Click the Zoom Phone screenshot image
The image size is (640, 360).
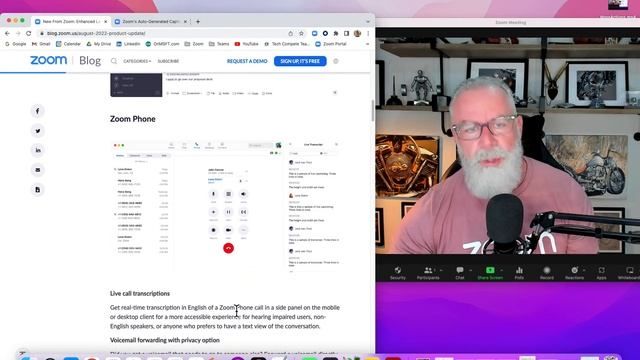click(225, 206)
